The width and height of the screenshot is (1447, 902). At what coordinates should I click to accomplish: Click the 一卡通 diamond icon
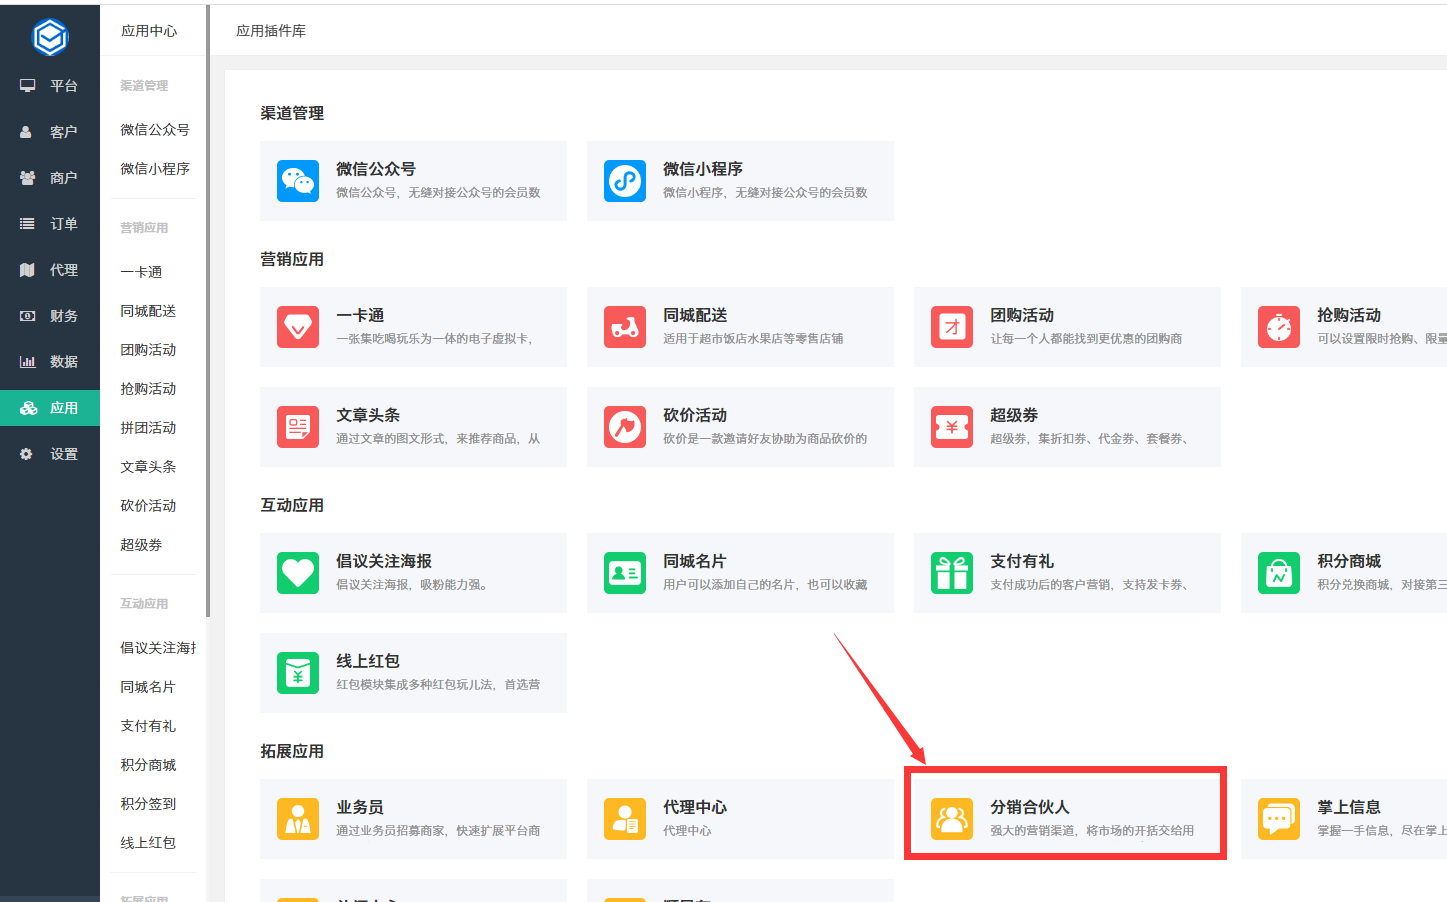[x=298, y=327]
